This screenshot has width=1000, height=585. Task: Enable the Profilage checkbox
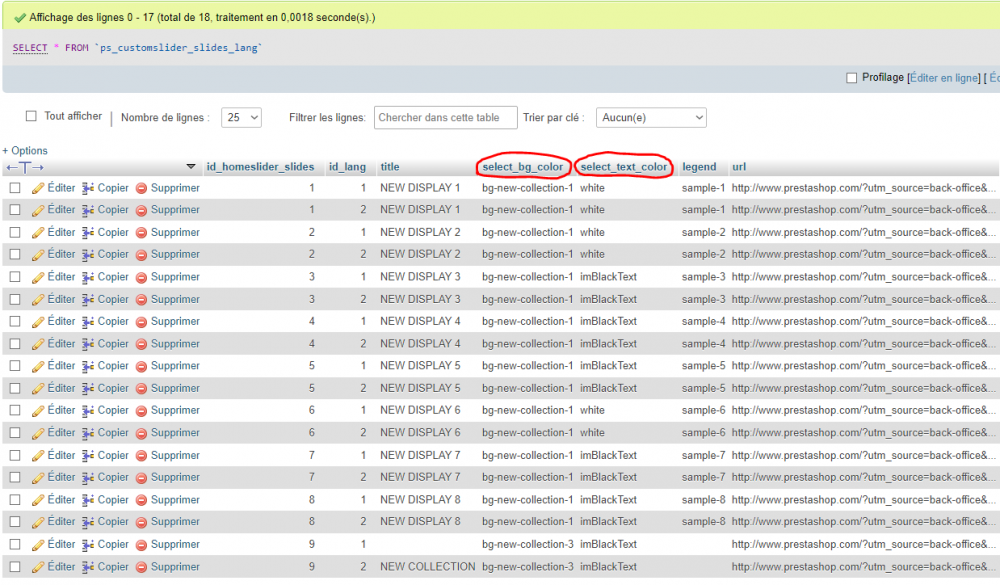coord(852,78)
